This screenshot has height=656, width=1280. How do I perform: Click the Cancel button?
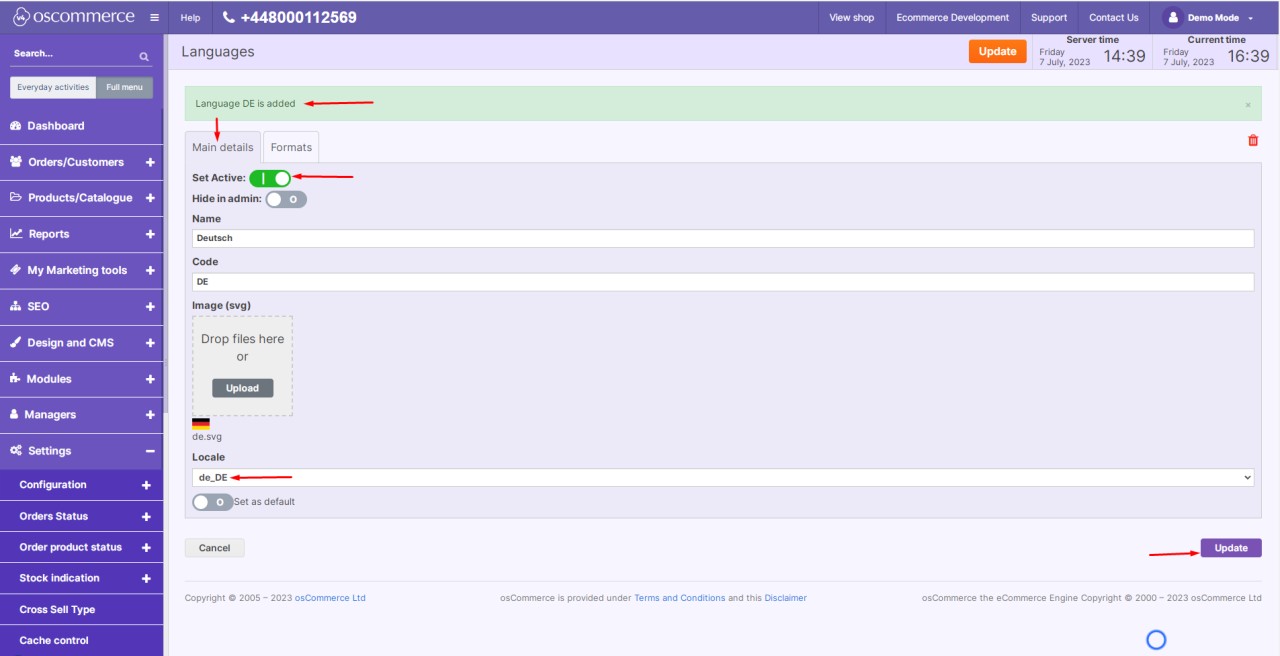click(x=215, y=548)
